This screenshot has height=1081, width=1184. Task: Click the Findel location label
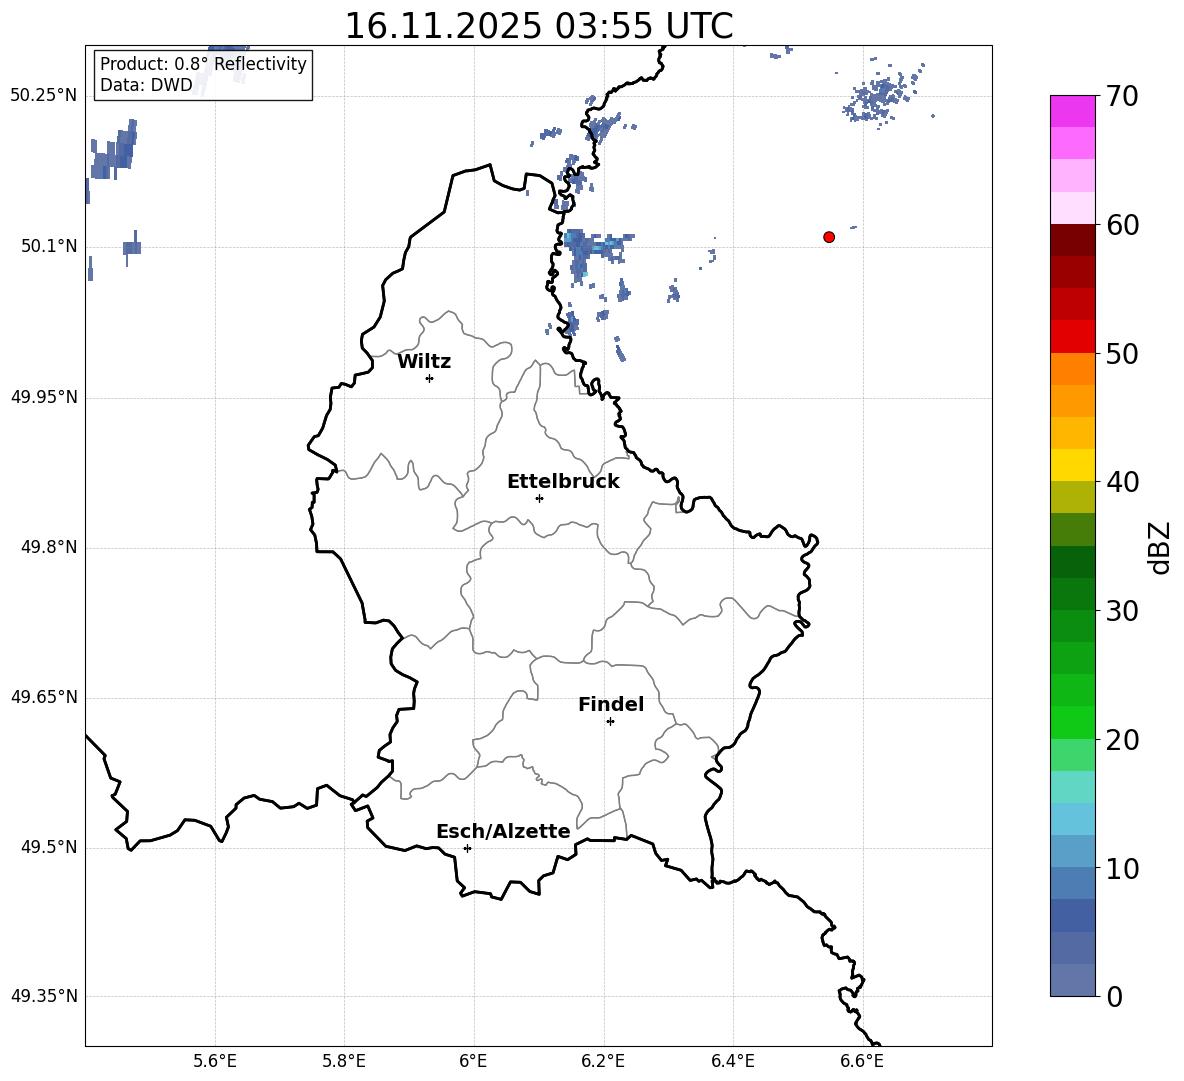(x=611, y=704)
